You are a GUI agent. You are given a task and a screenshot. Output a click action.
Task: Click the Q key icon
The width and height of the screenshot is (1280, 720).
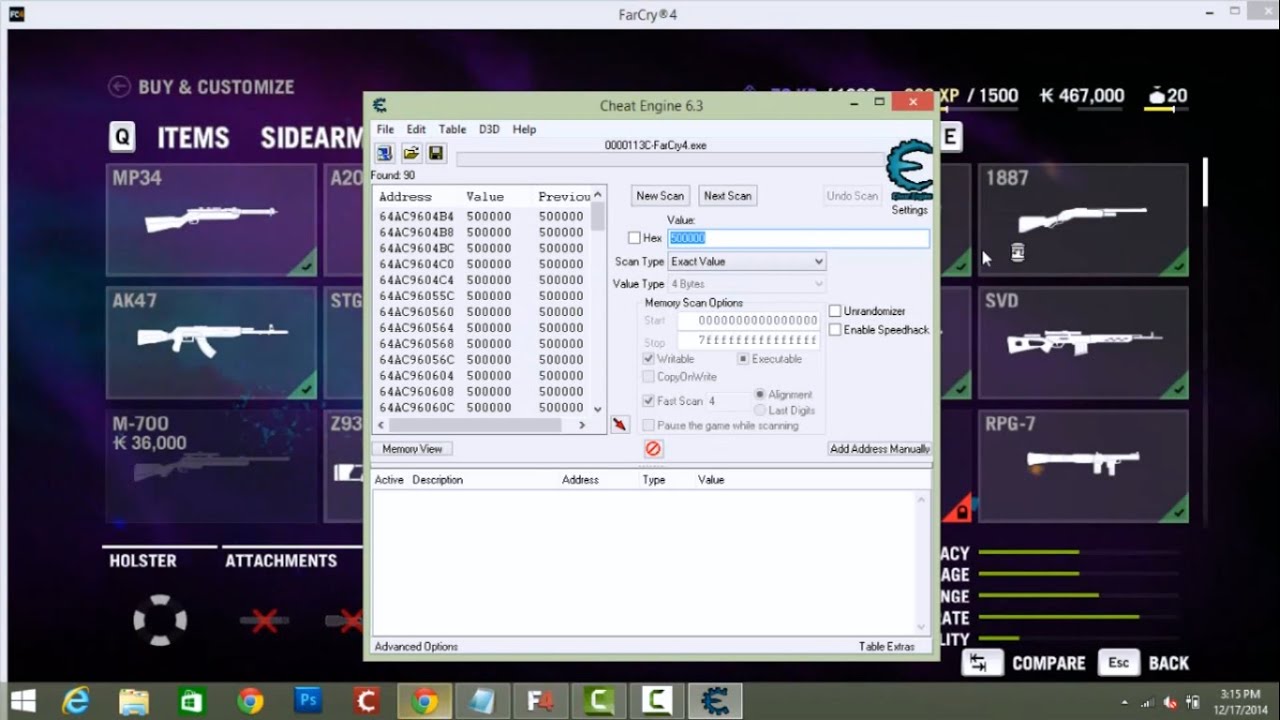[122, 137]
